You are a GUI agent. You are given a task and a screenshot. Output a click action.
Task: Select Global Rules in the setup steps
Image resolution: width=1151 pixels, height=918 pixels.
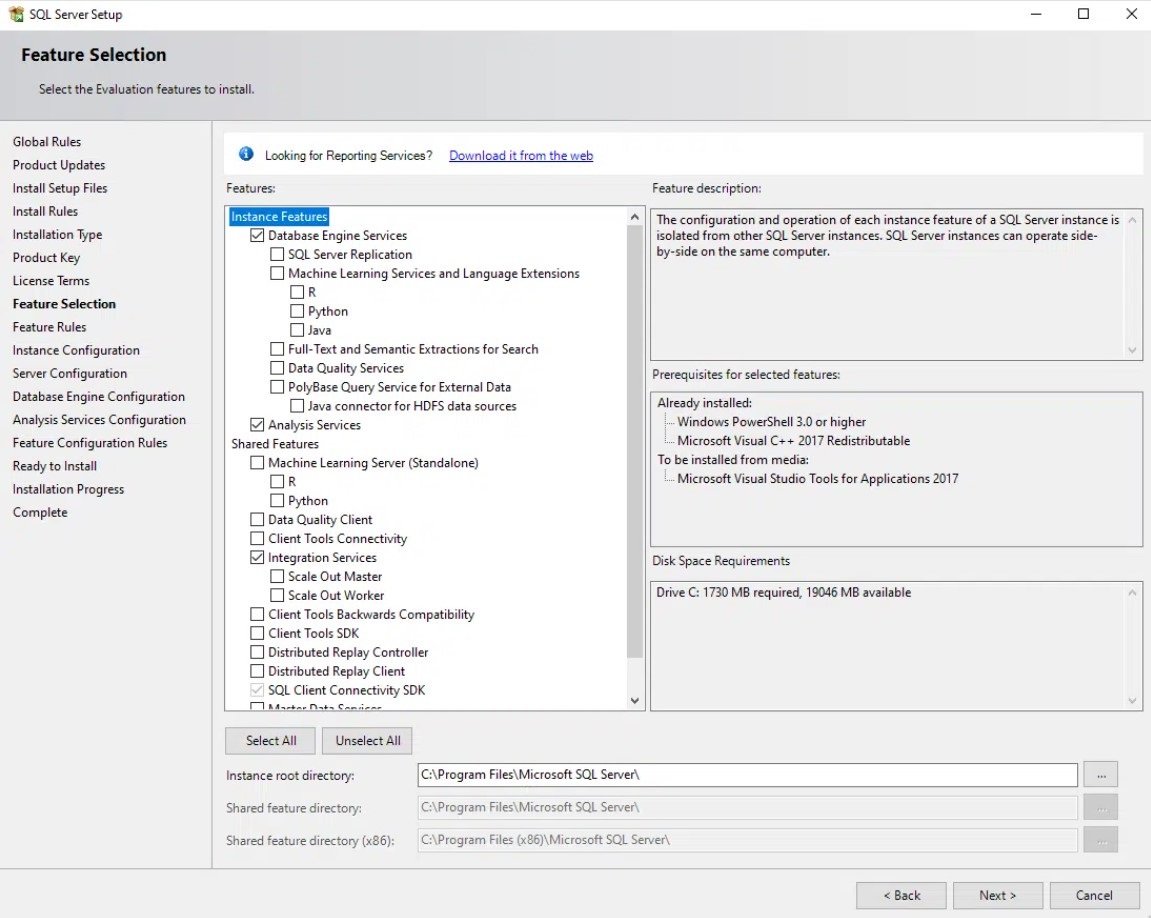(47, 142)
